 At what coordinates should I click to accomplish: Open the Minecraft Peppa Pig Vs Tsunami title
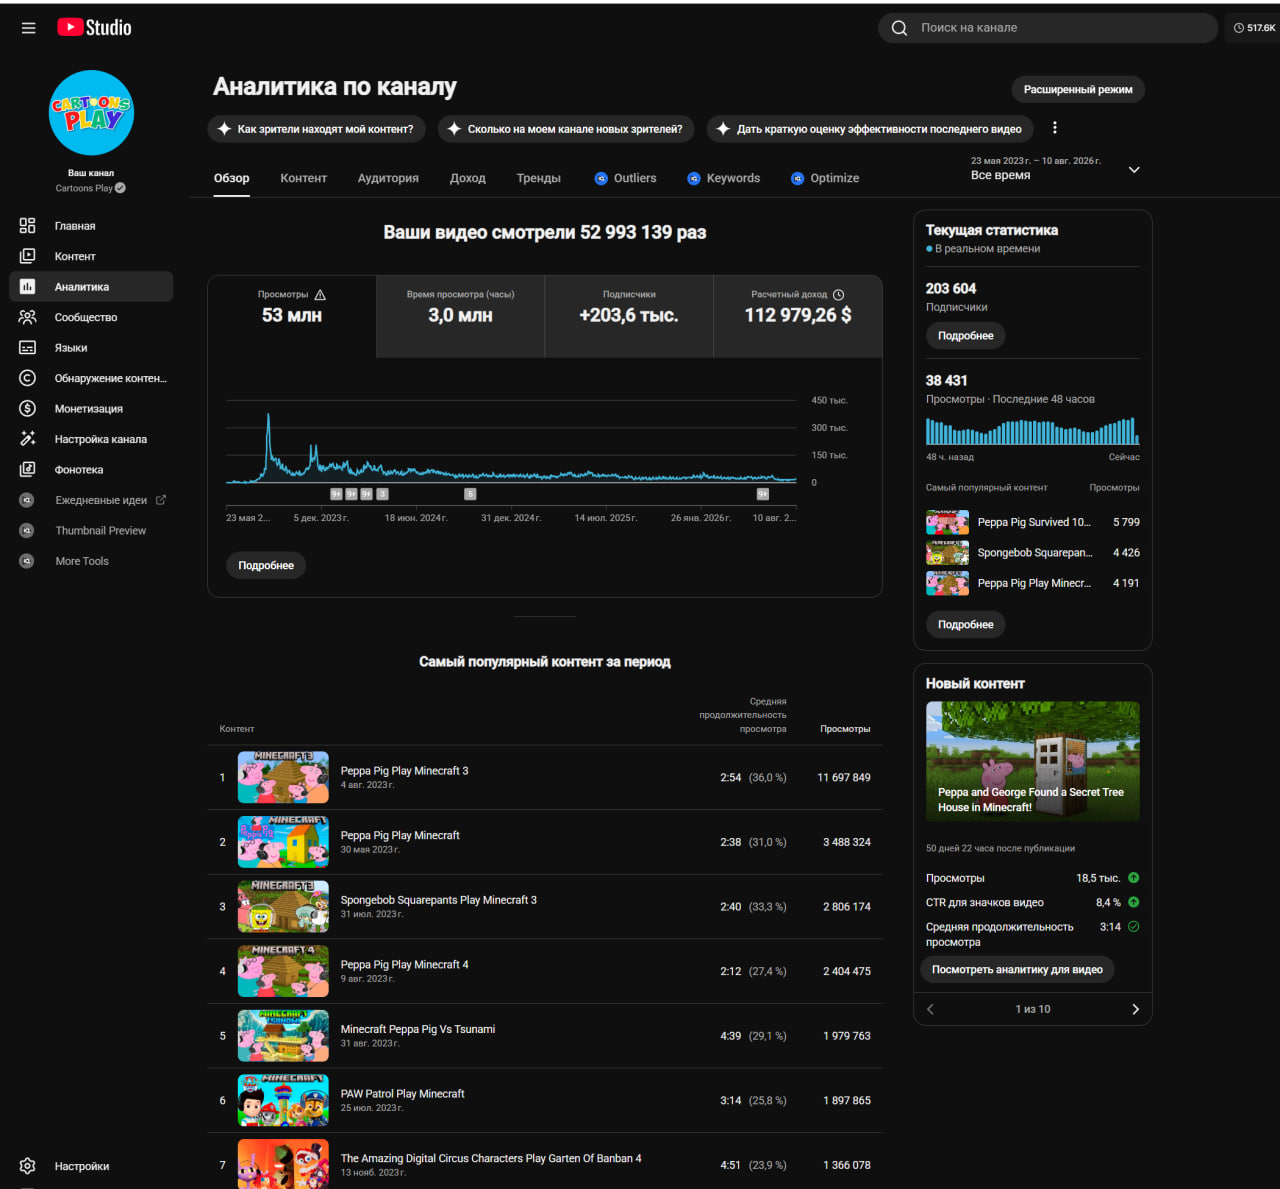tap(418, 1029)
